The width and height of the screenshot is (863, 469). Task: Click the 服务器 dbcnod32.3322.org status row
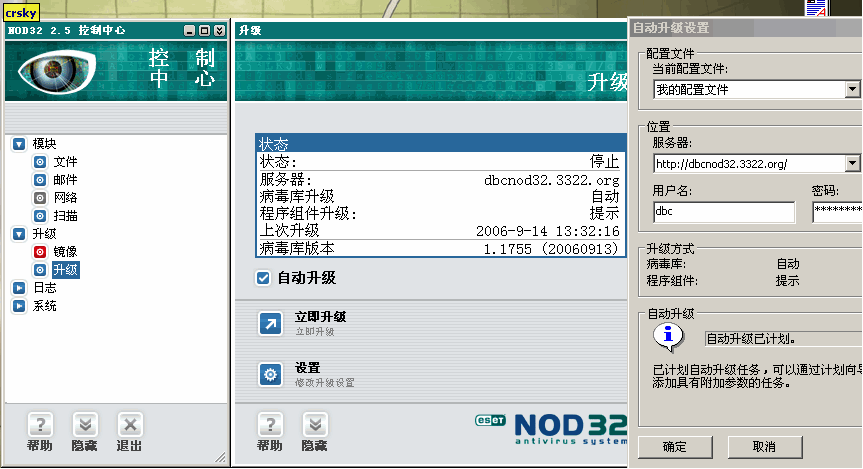coord(440,179)
